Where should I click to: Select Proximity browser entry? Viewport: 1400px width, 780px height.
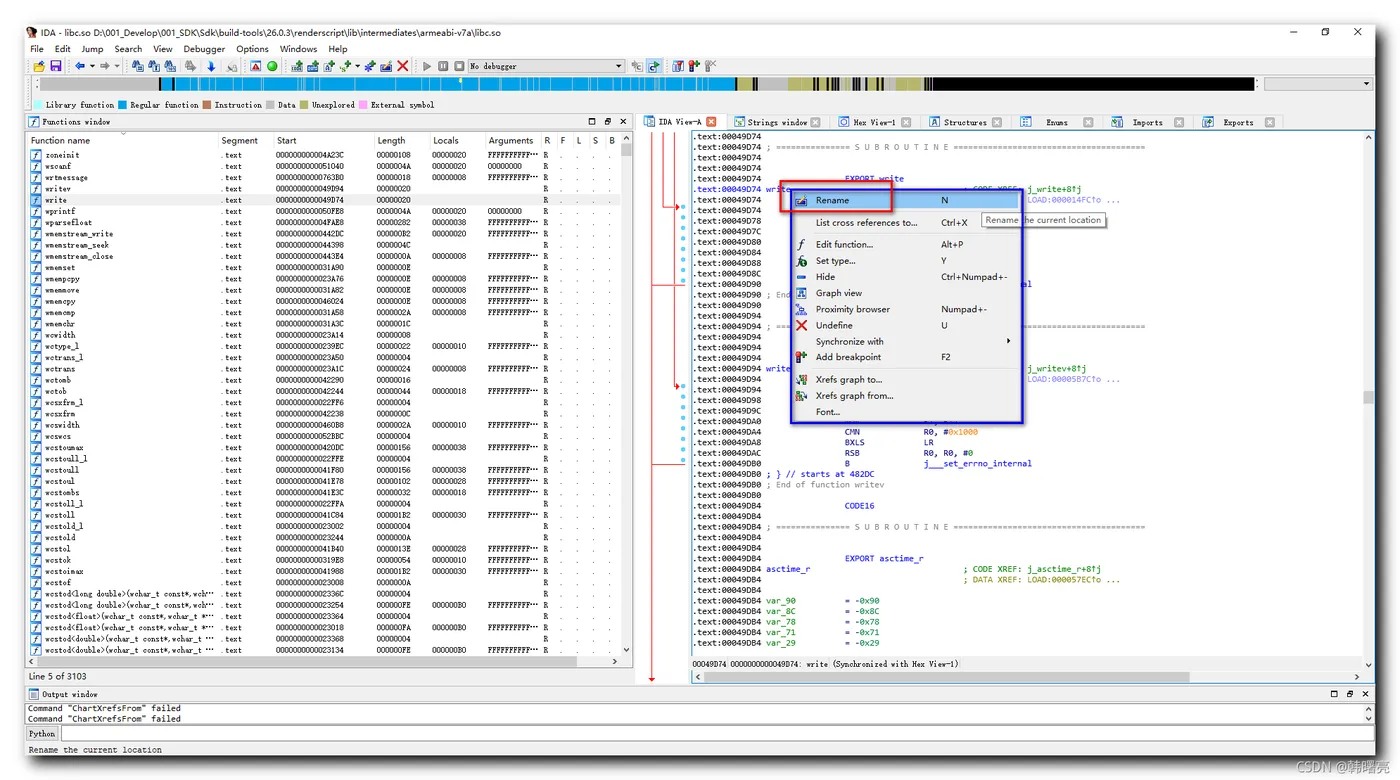pyautogui.click(x=907, y=309)
